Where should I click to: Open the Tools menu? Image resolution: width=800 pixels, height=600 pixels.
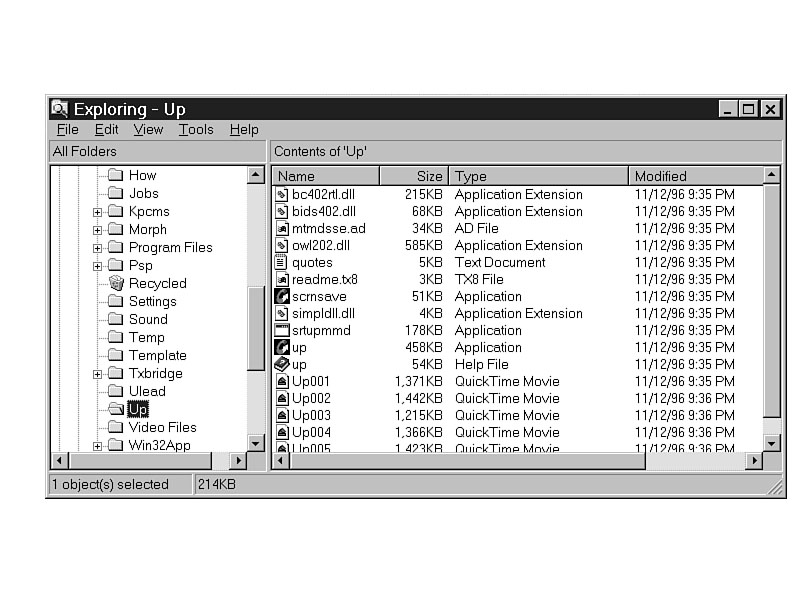196,129
